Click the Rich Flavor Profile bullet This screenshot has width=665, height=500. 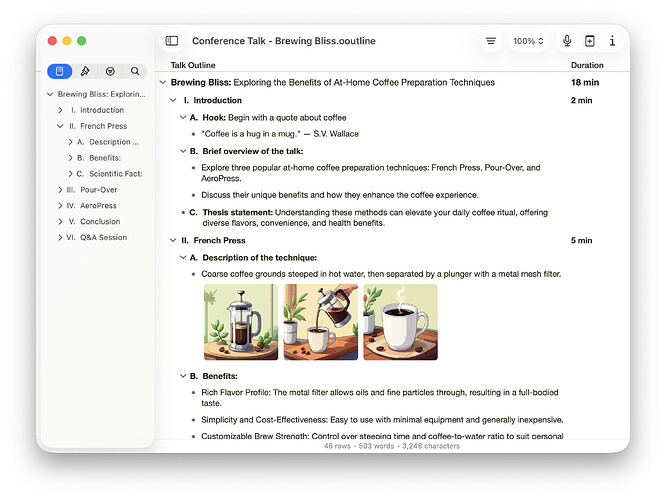coord(380,398)
